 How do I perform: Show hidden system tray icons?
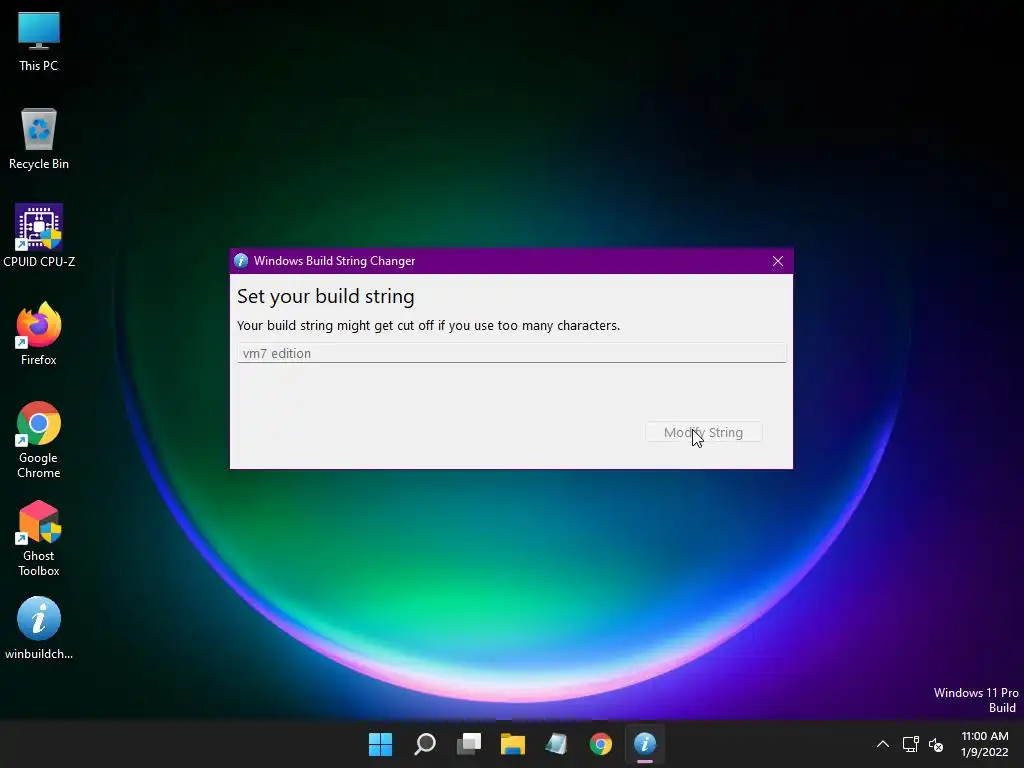882,744
